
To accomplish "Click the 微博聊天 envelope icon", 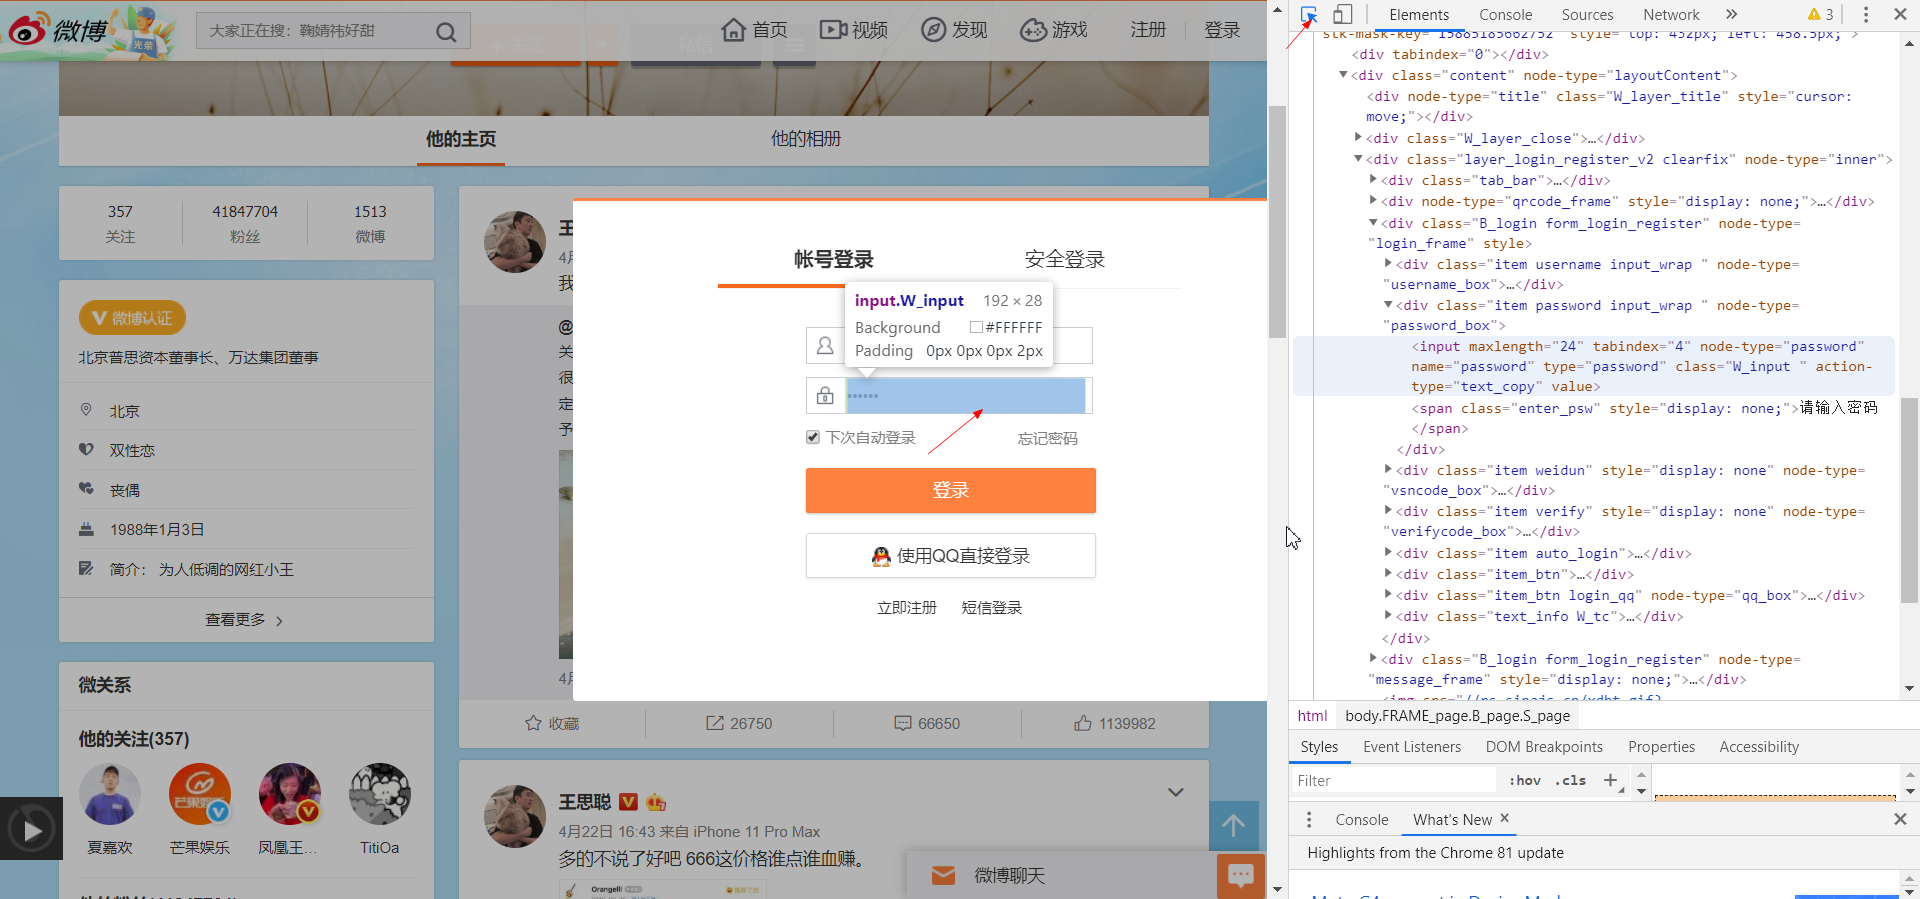I will tap(943, 875).
